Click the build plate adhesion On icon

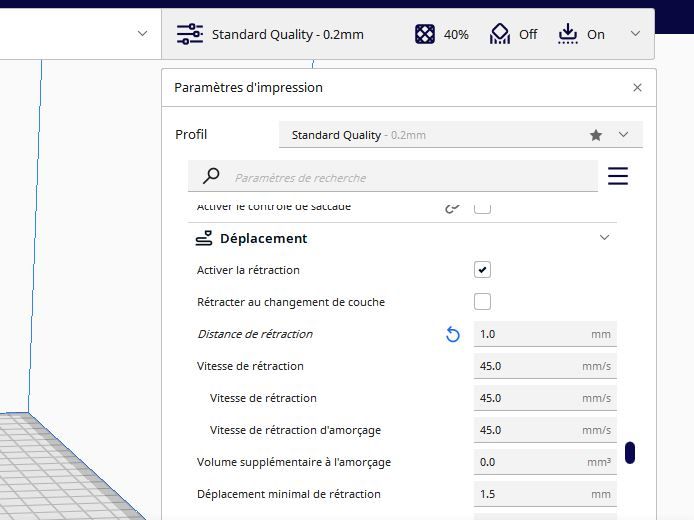pos(568,34)
